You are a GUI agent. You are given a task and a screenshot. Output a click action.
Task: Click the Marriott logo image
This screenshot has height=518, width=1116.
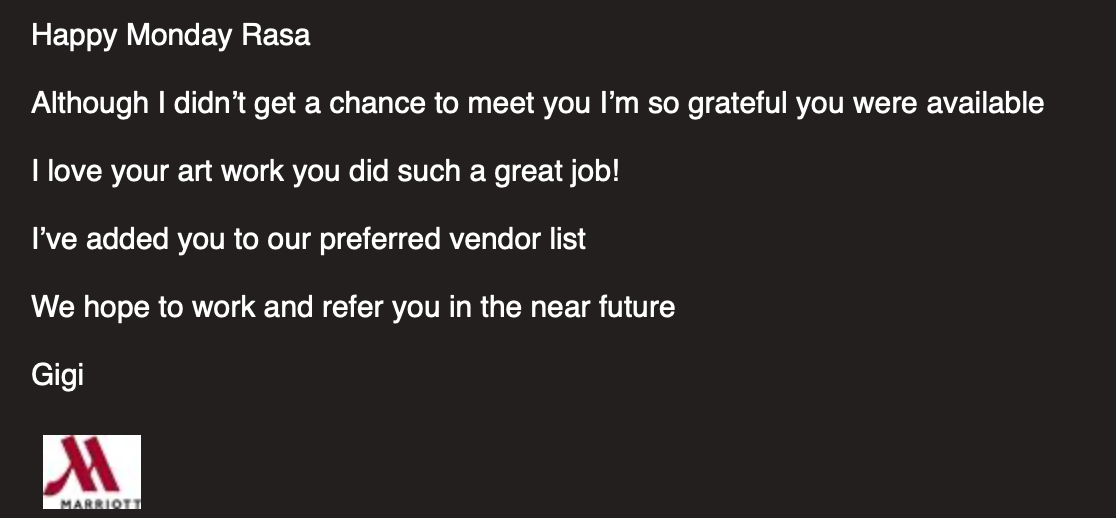tap(92, 472)
